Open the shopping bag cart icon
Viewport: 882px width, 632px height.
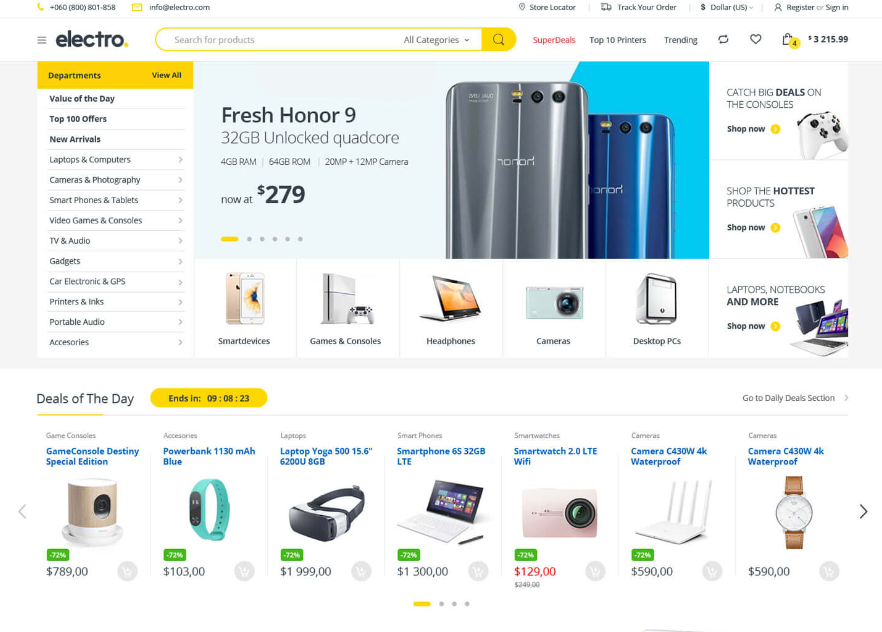(x=789, y=40)
